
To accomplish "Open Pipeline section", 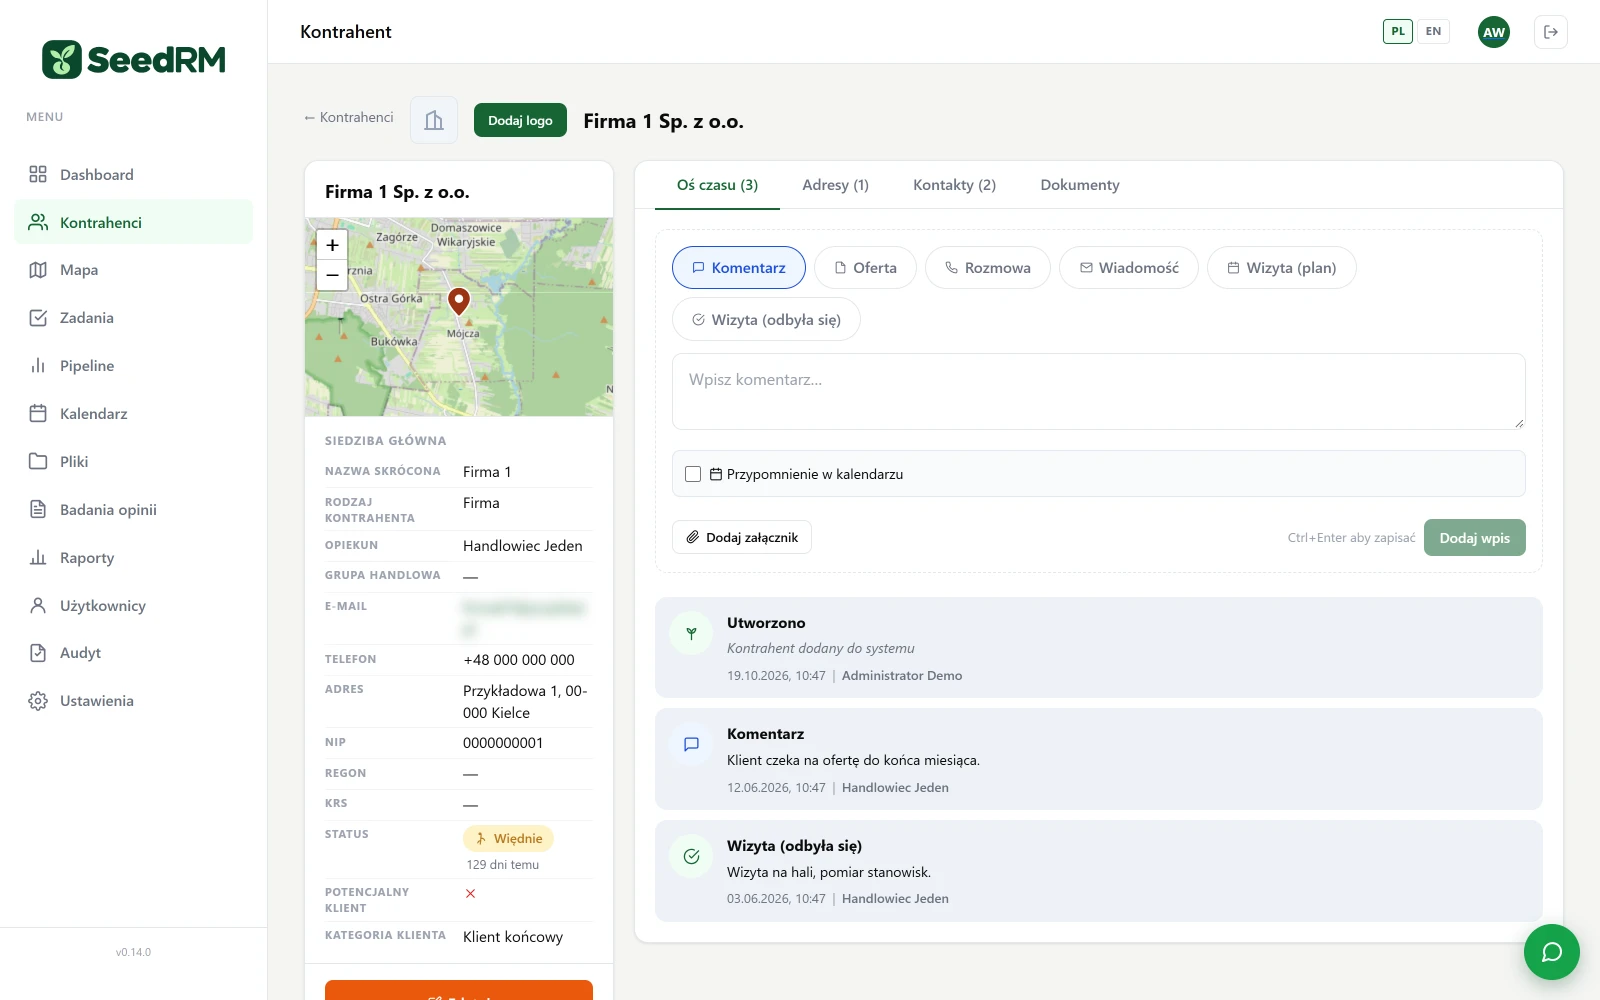I will [x=133, y=366].
